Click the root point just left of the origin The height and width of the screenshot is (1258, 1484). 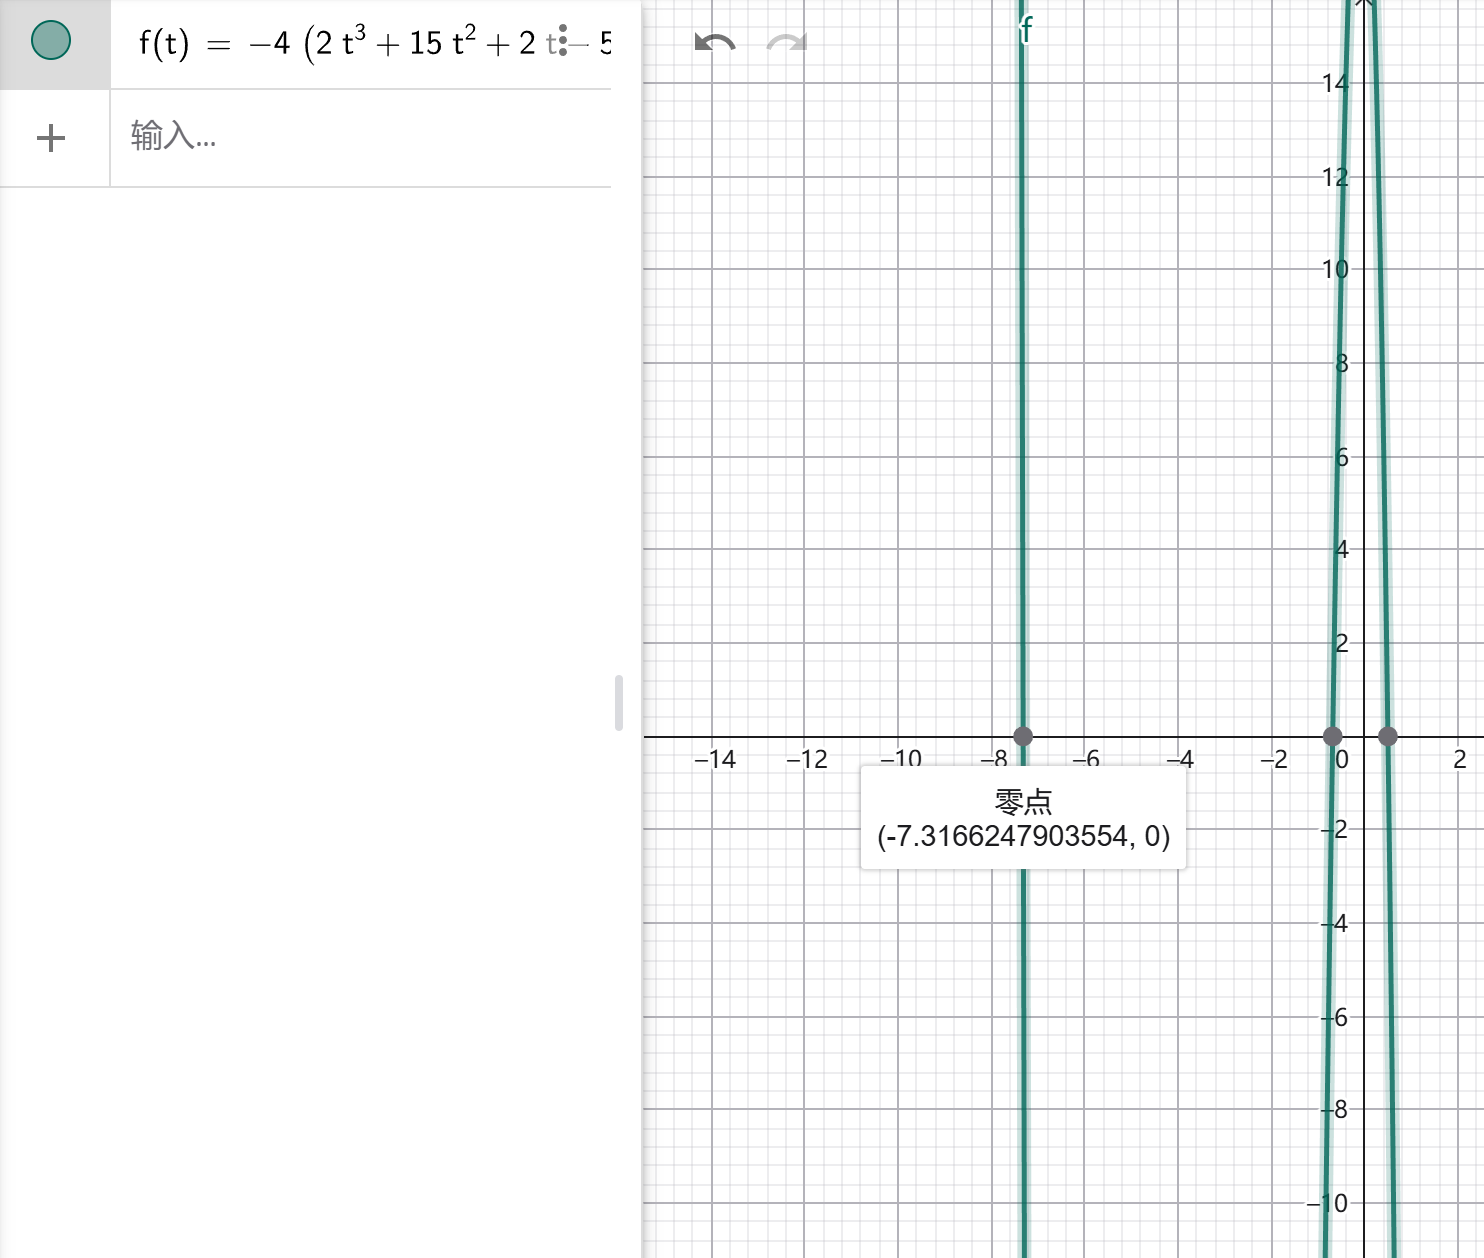coord(1333,736)
